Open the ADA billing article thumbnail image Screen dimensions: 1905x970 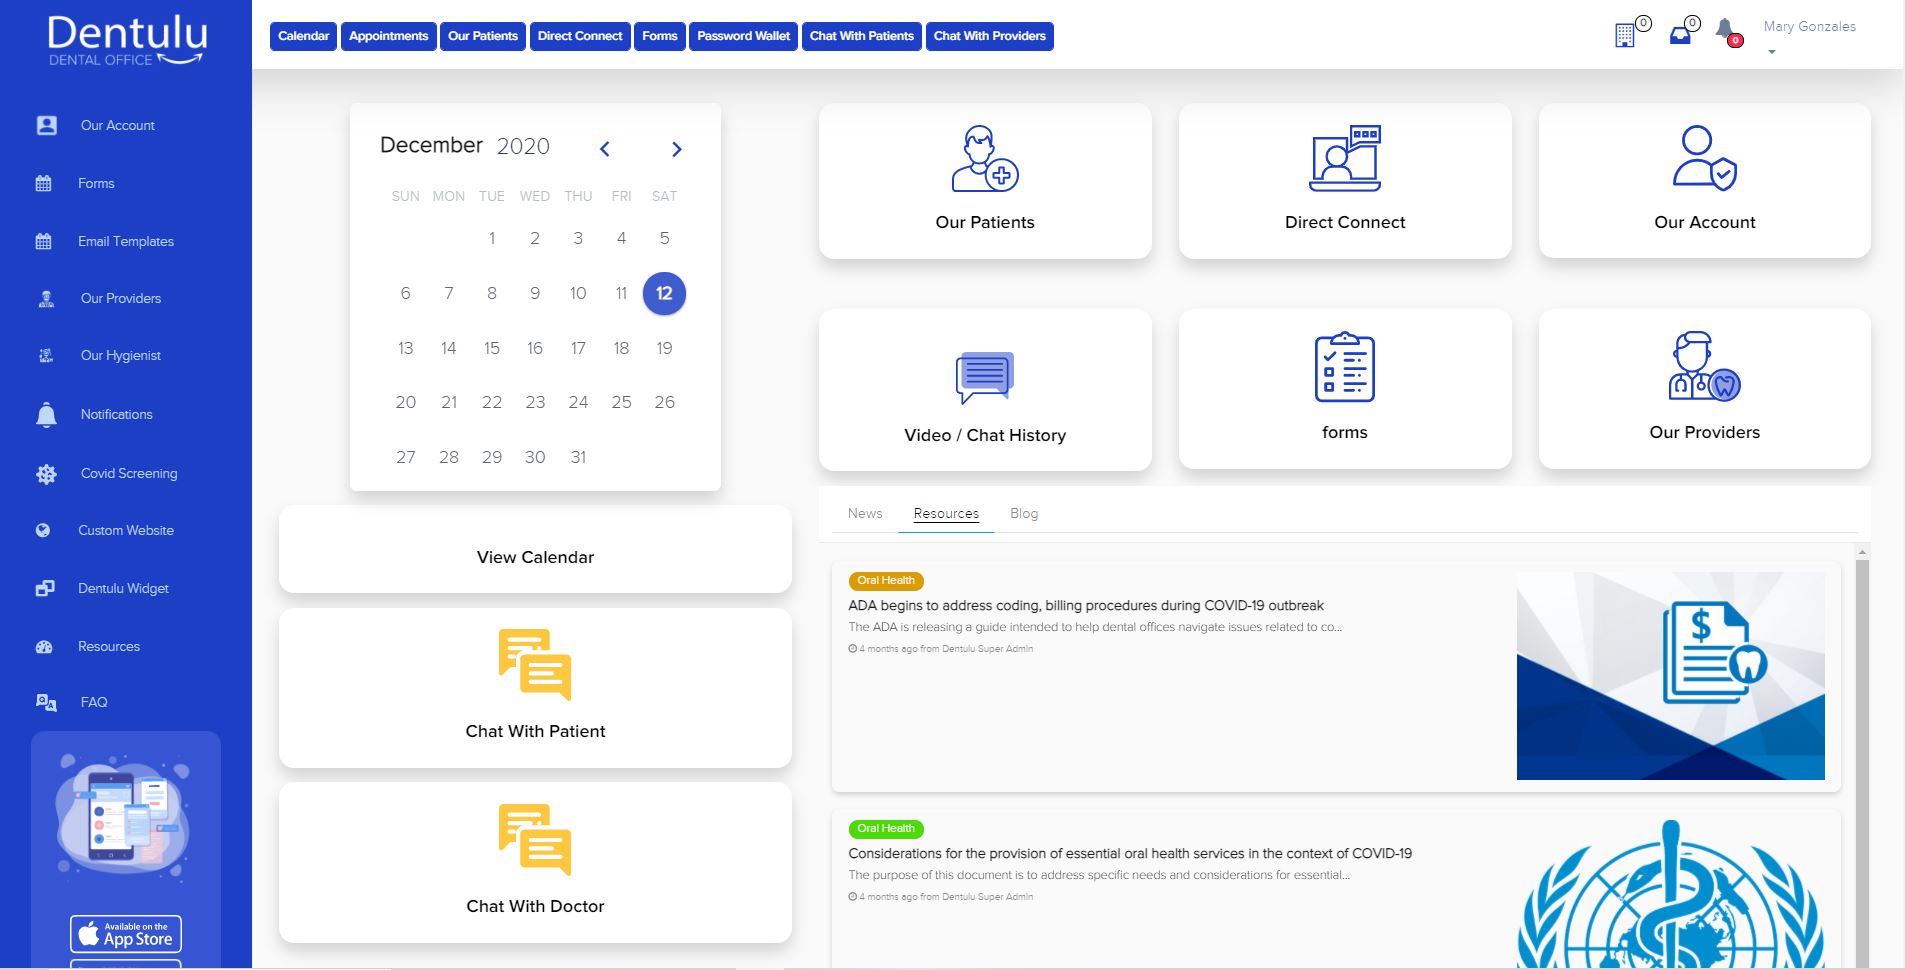pos(1671,676)
